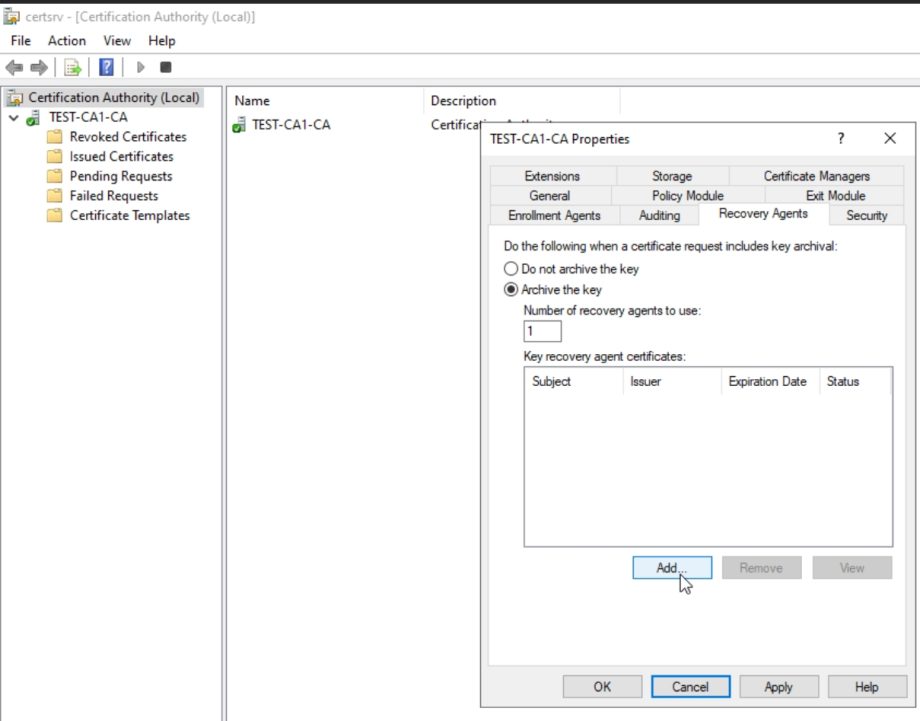Click the Back navigation arrow in the toolbar
920x721 pixels.
pos(13,67)
